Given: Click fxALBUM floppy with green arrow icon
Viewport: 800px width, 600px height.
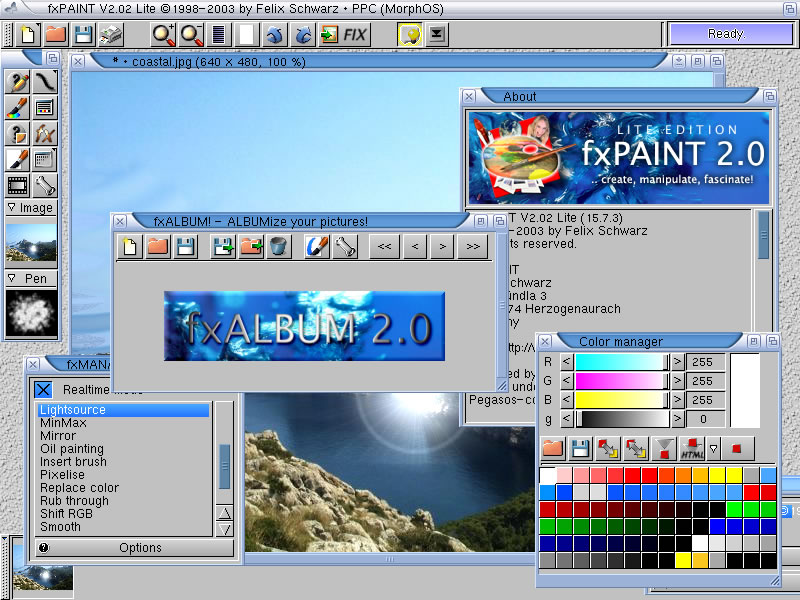Looking at the screenshot, I should pos(223,247).
